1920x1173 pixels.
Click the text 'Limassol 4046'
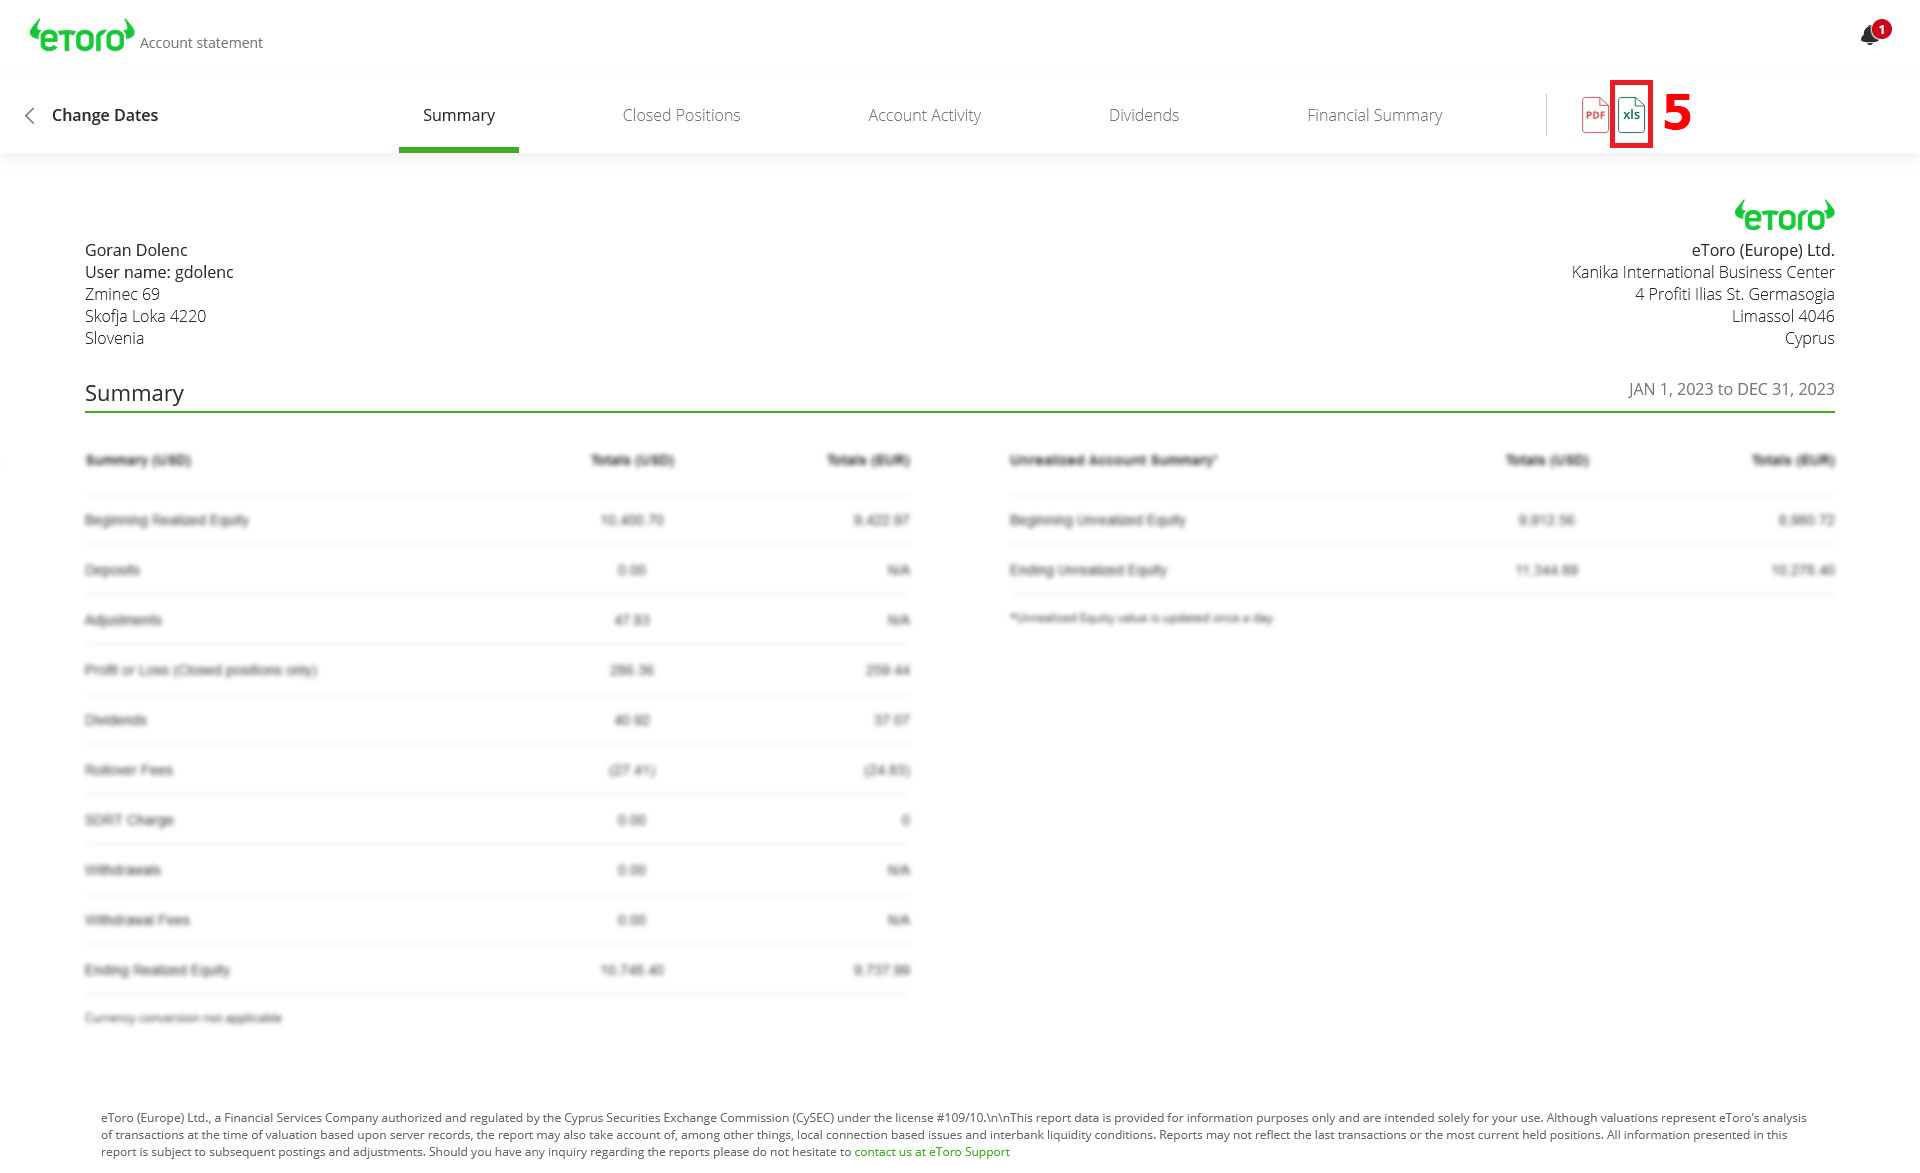coord(1783,316)
